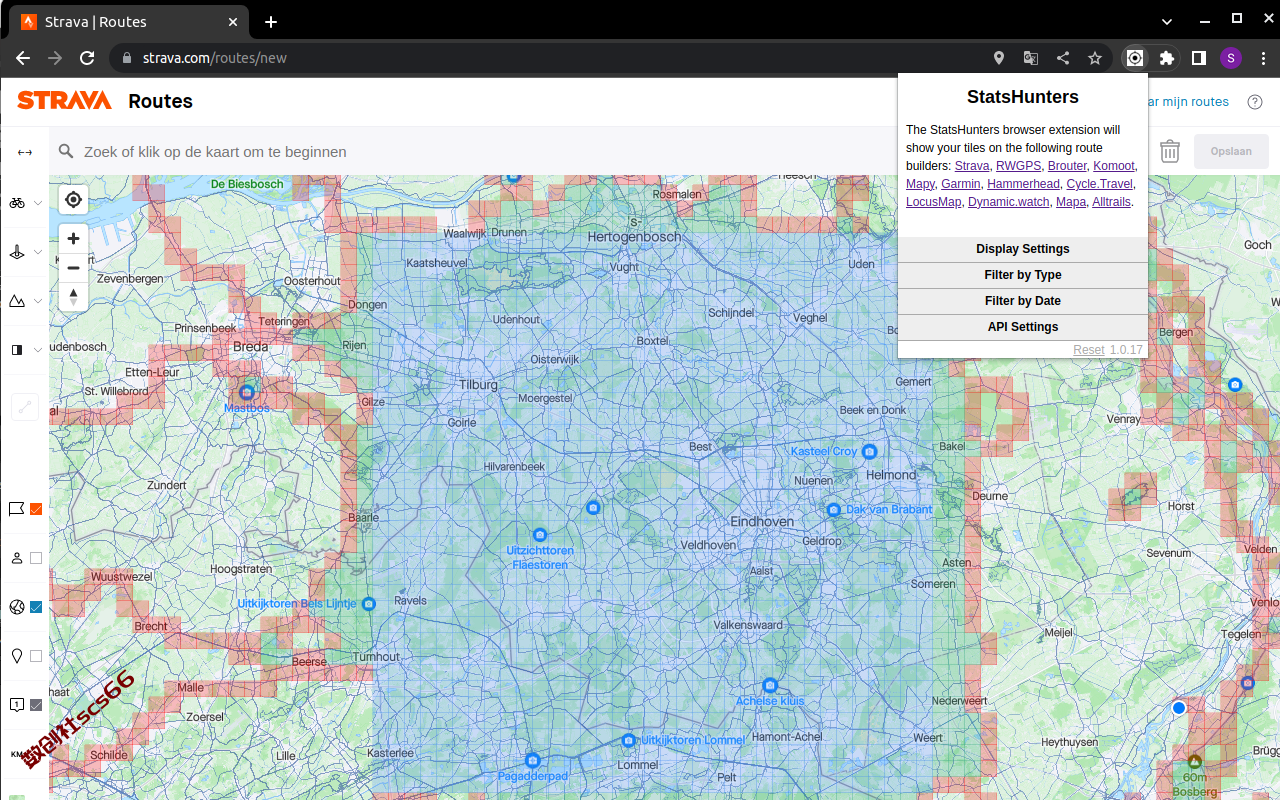Click the Achelse Kluis camera marker
The width and height of the screenshot is (1280, 800).
tap(770, 686)
